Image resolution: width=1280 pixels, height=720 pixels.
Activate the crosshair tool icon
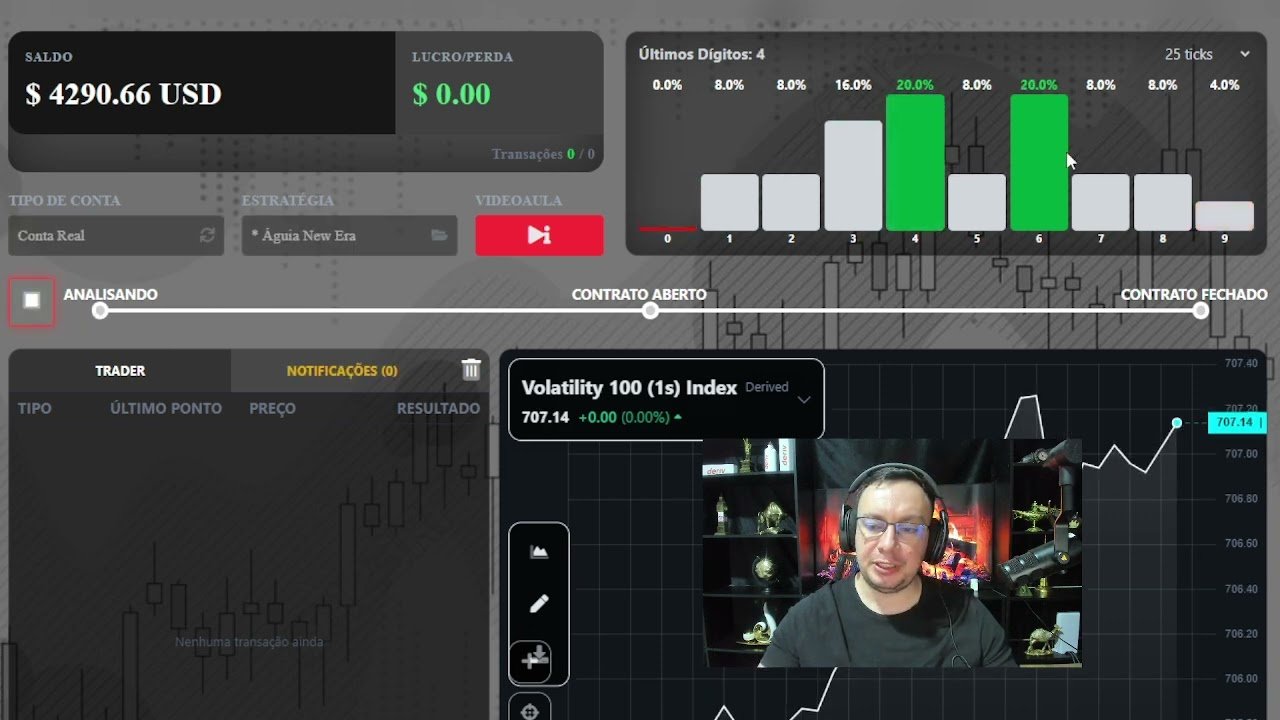coord(530,712)
